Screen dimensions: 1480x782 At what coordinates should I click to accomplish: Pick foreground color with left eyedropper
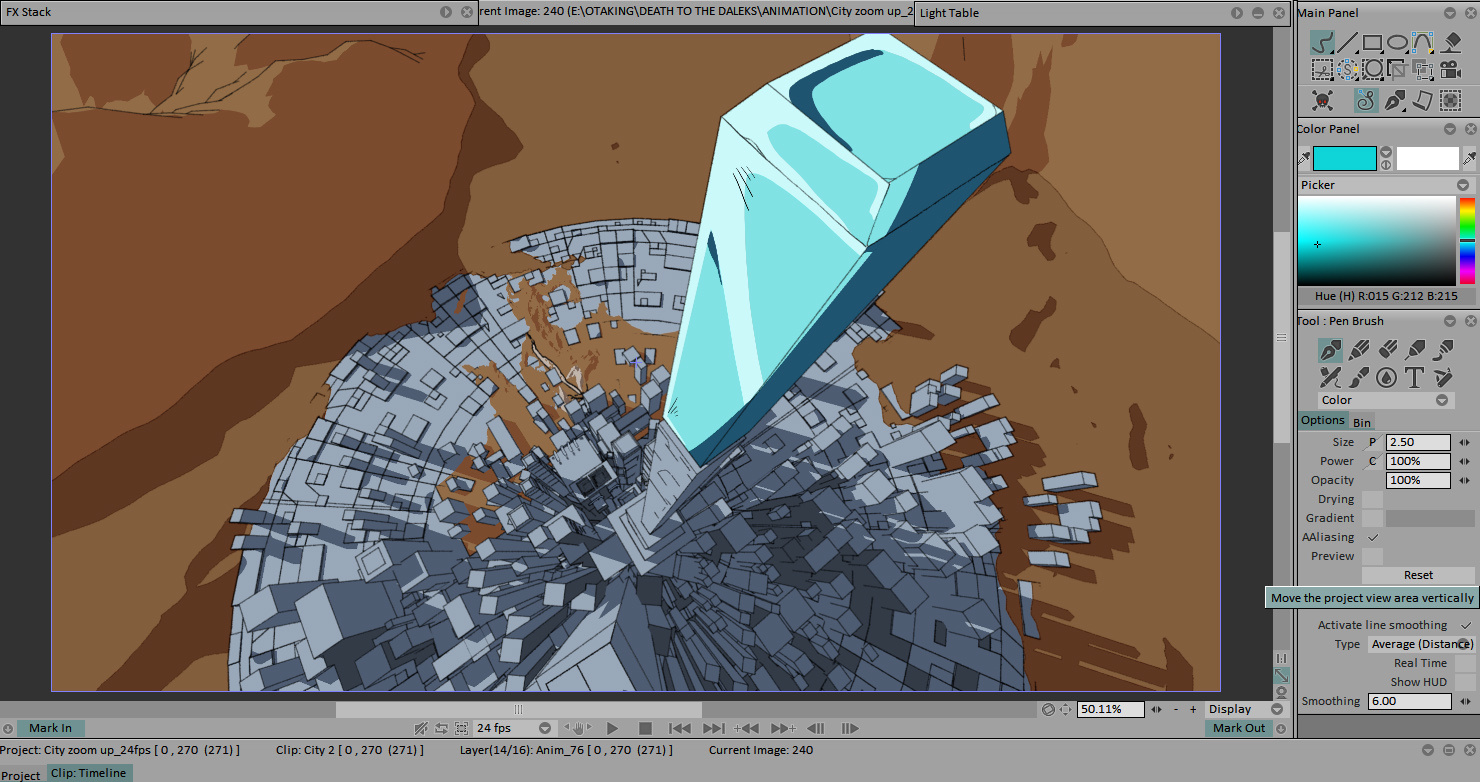pos(1304,158)
